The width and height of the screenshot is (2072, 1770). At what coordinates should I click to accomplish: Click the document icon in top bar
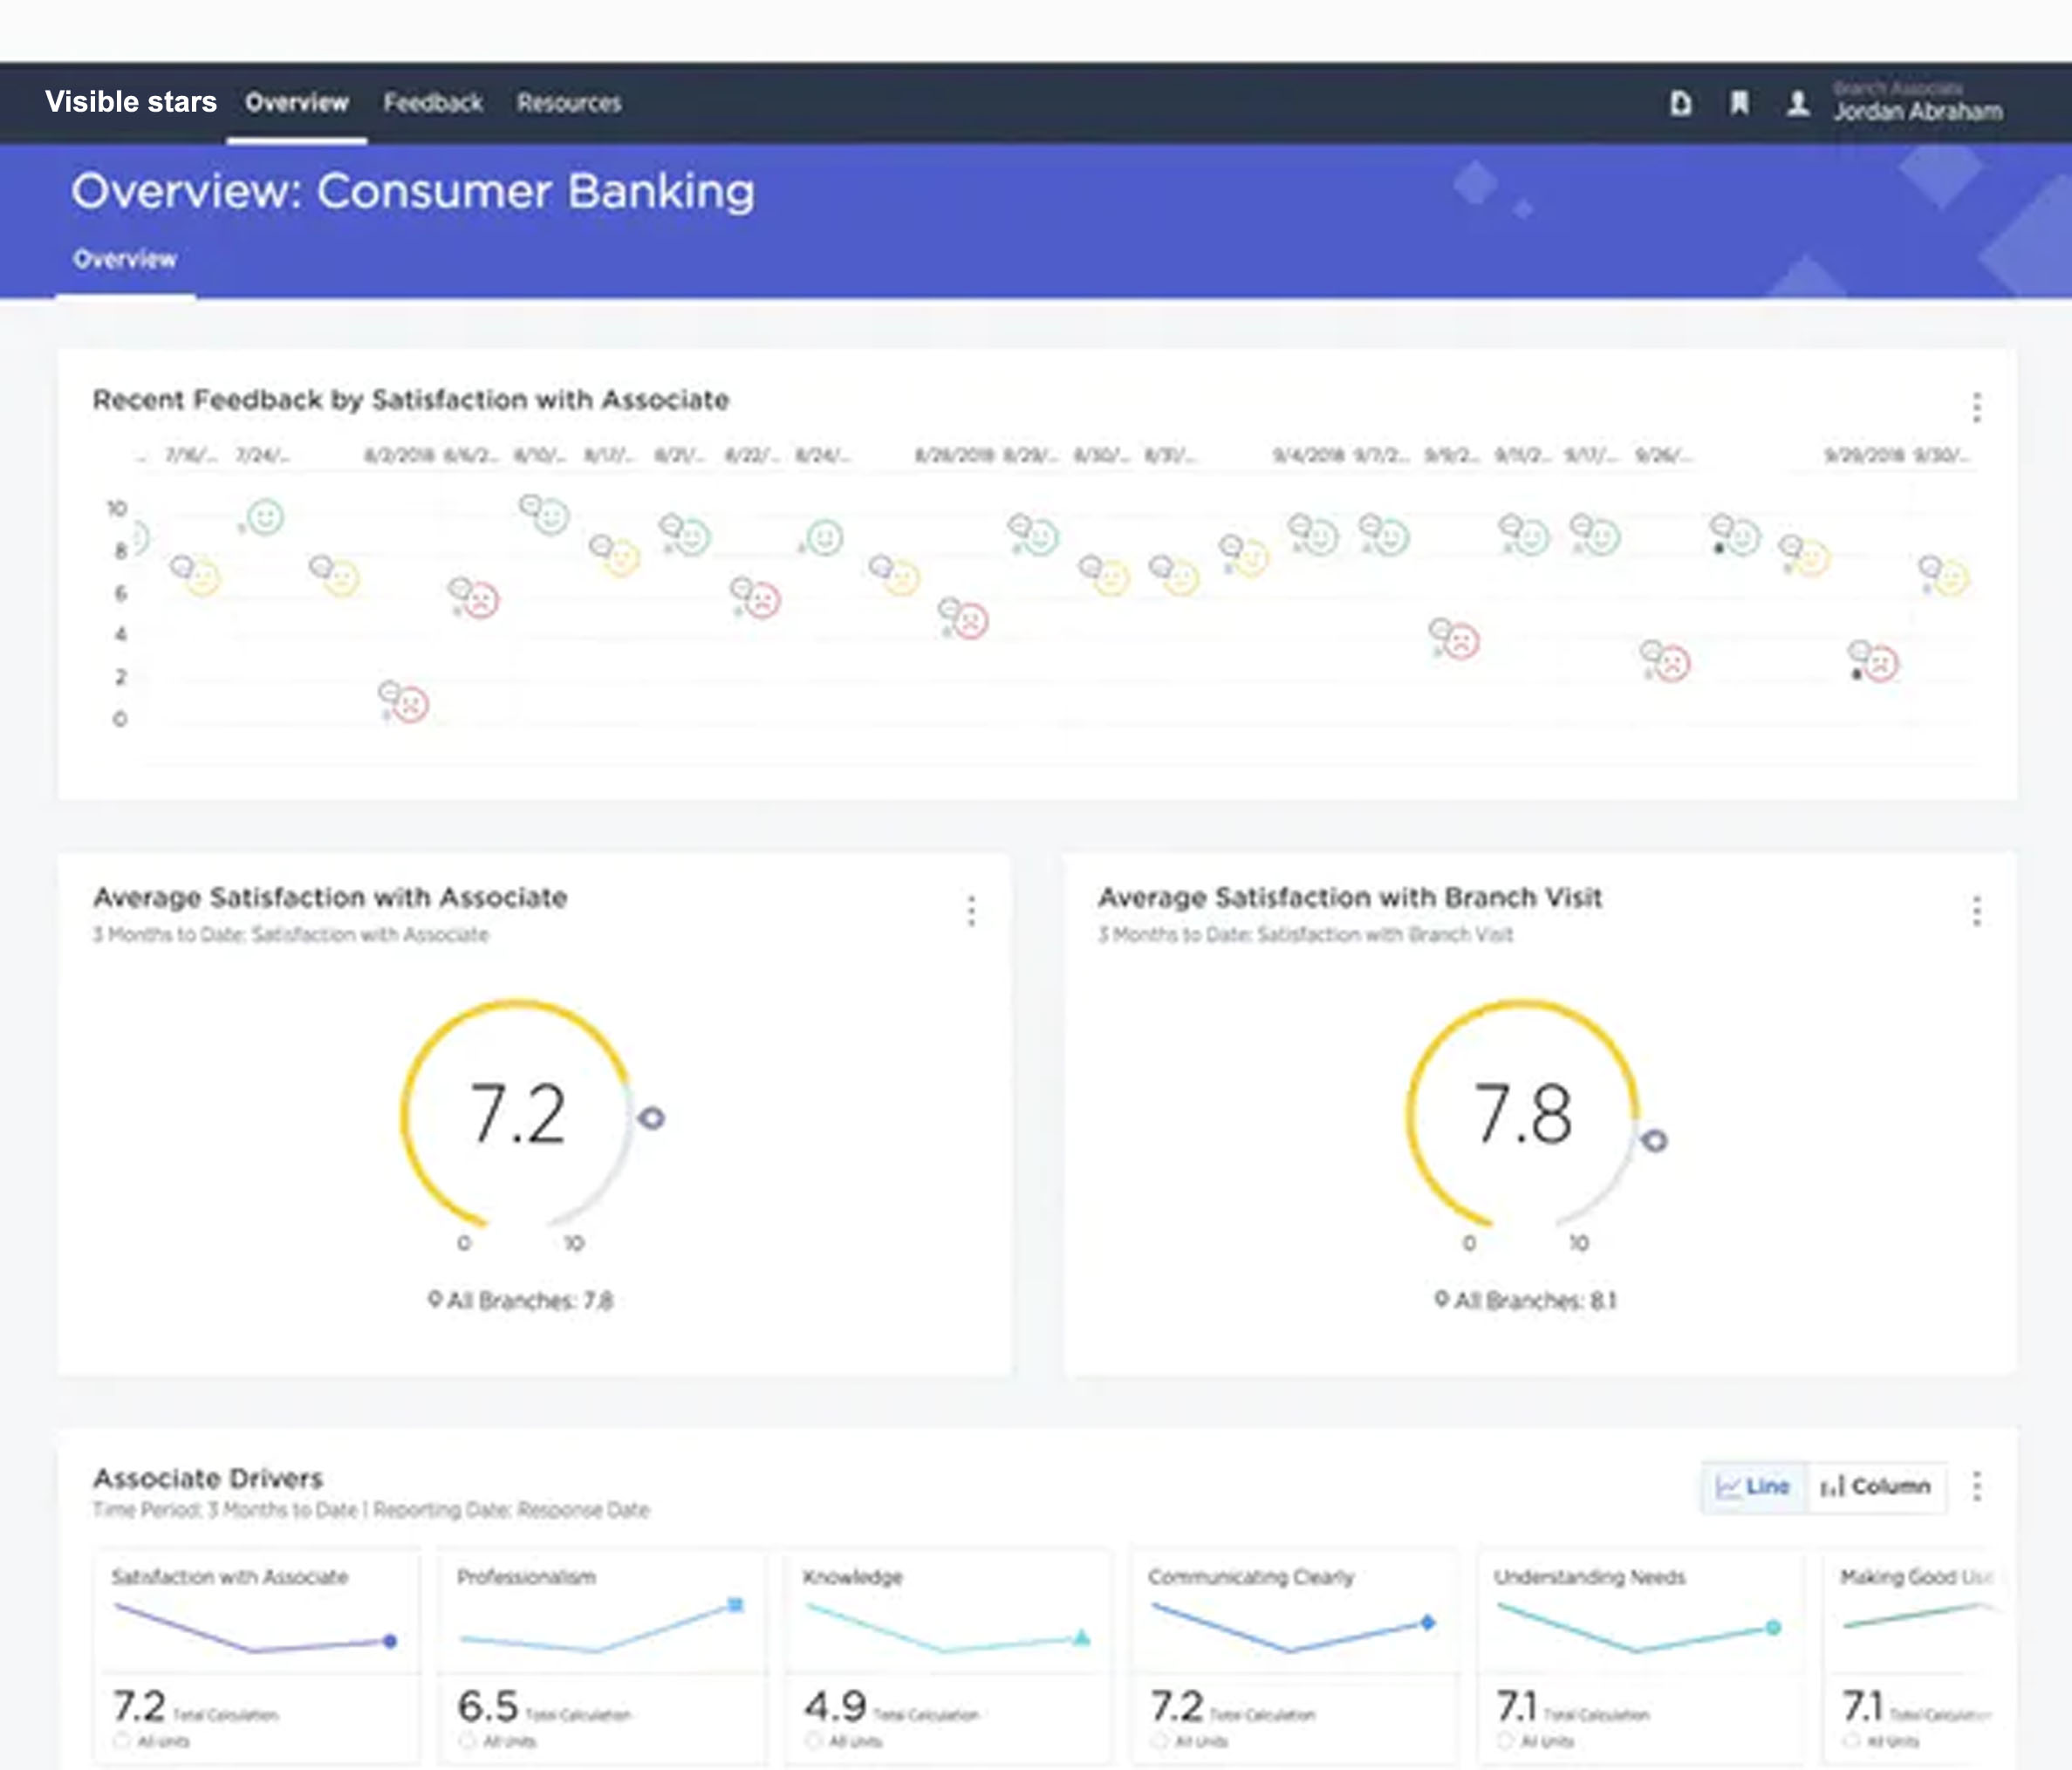[x=1681, y=103]
